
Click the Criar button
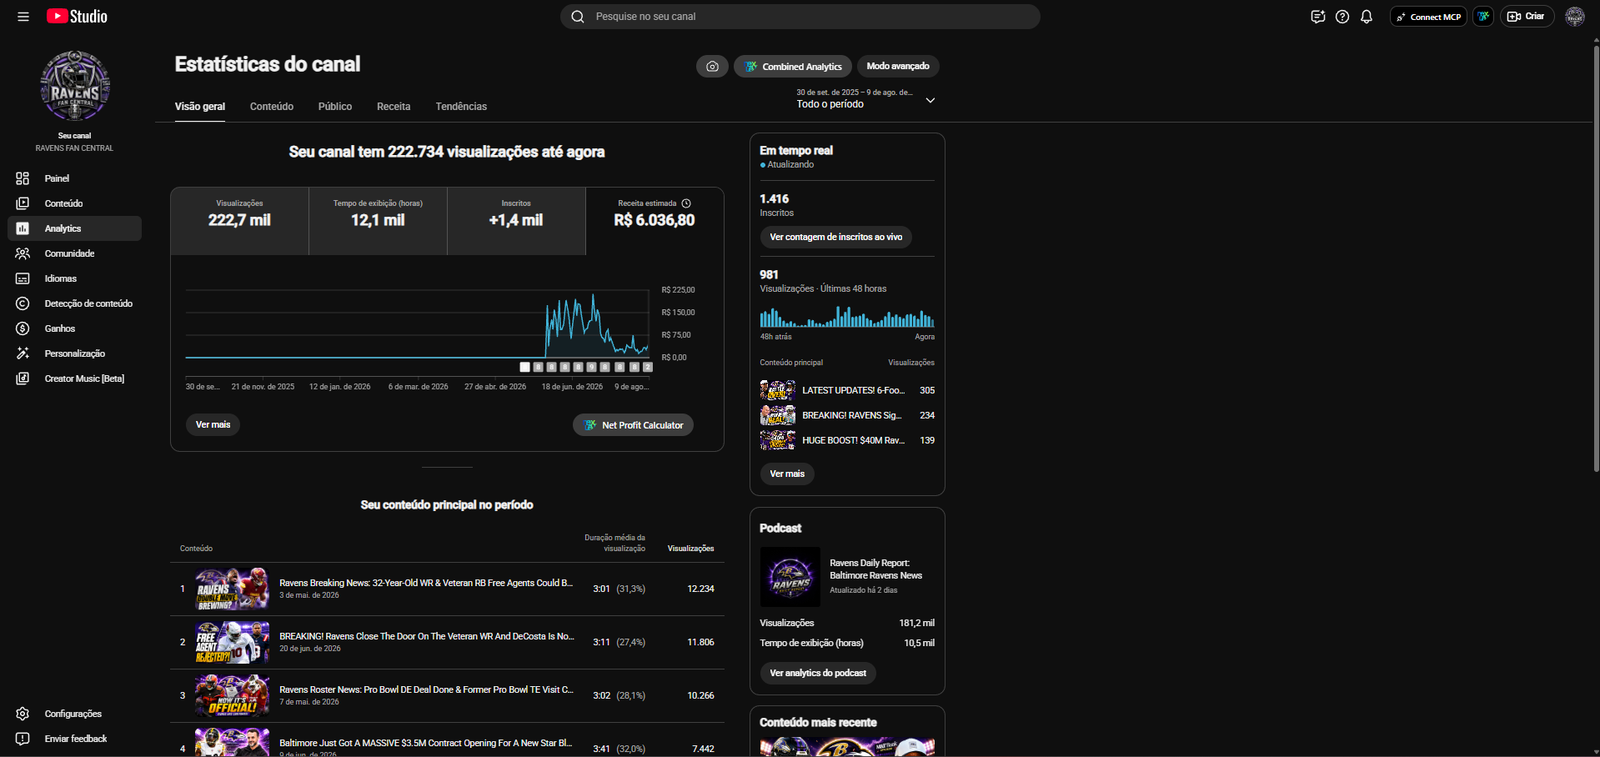click(1527, 17)
